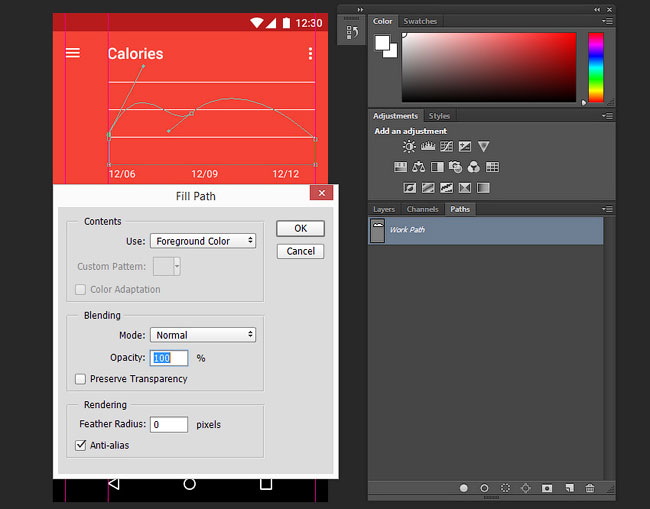Close Fill Path dialog with X

pyautogui.click(x=322, y=193)
